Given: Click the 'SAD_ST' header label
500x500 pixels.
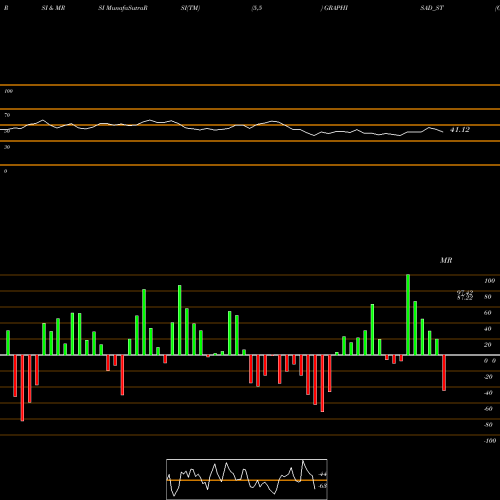Looking at the screenshot, I should point(432,8).
